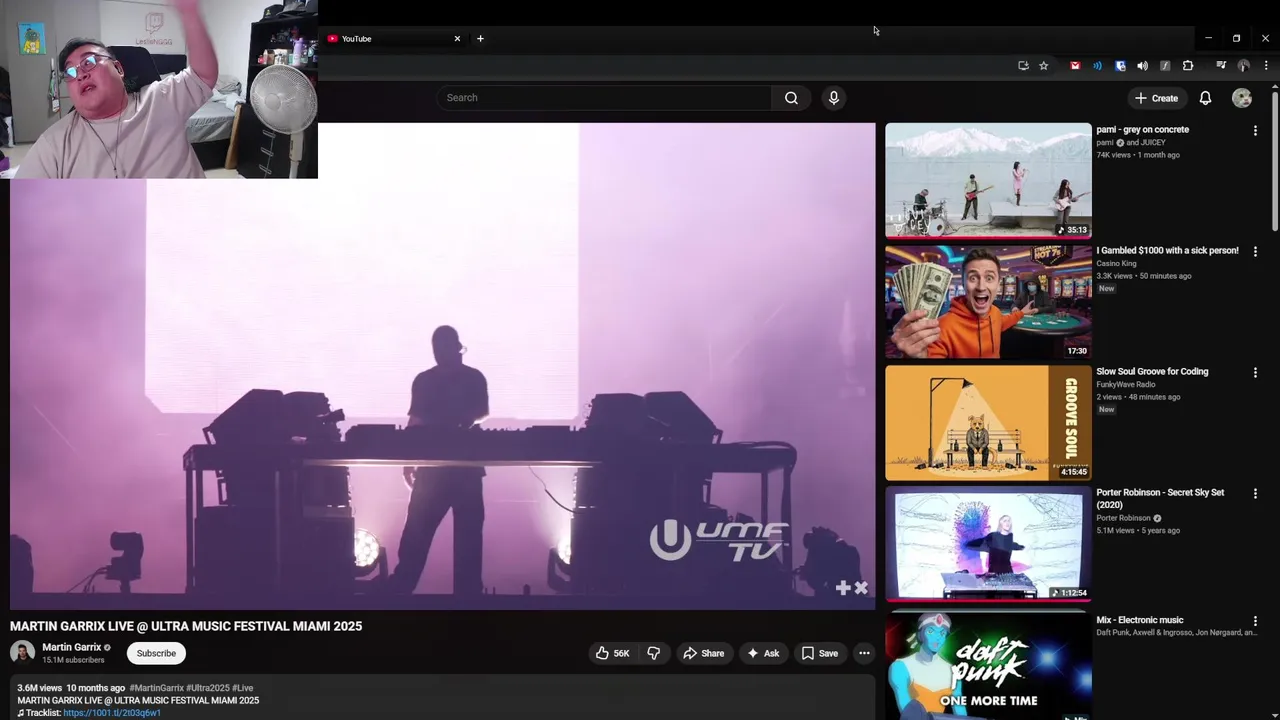Open more actions menu beside Save
Screen dimensions: 1280x720
(x=864, y=653)
